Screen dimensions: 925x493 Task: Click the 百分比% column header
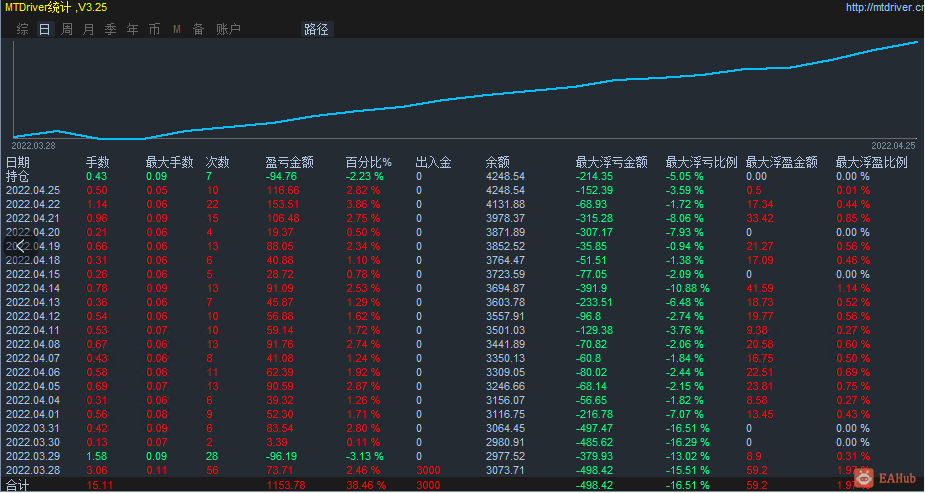[369, 162]
